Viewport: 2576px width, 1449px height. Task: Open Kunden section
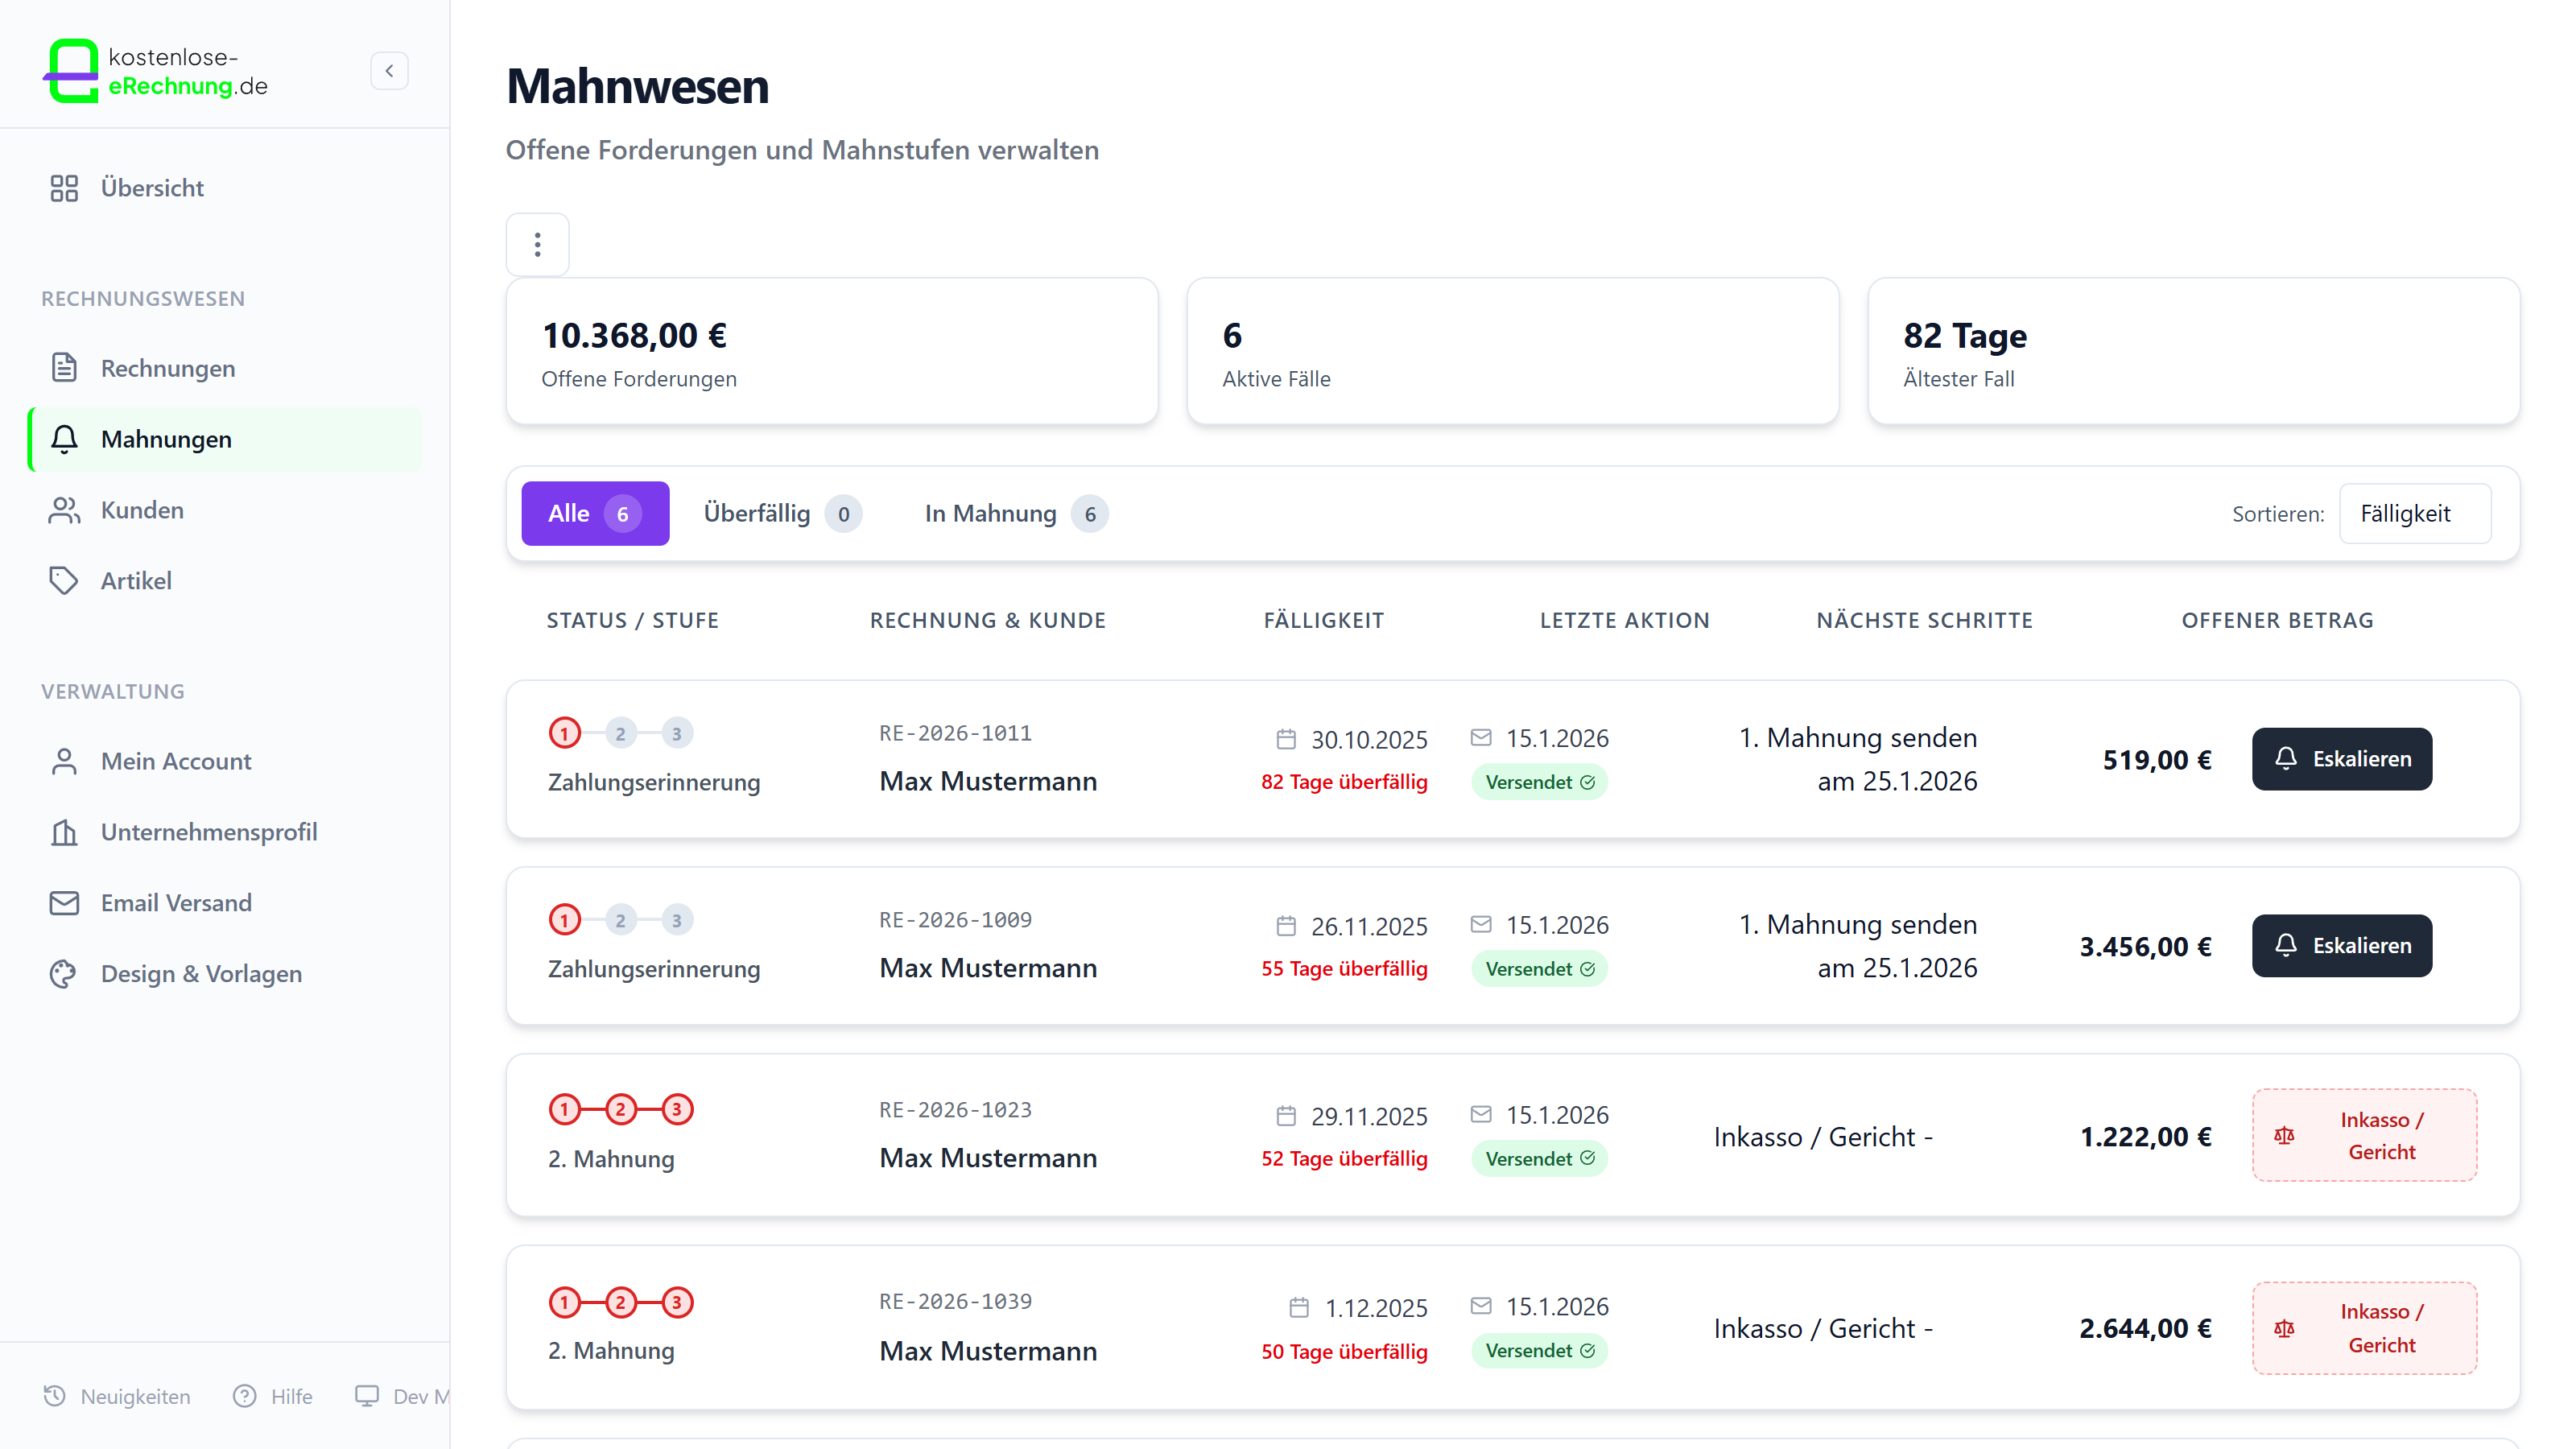142,510
